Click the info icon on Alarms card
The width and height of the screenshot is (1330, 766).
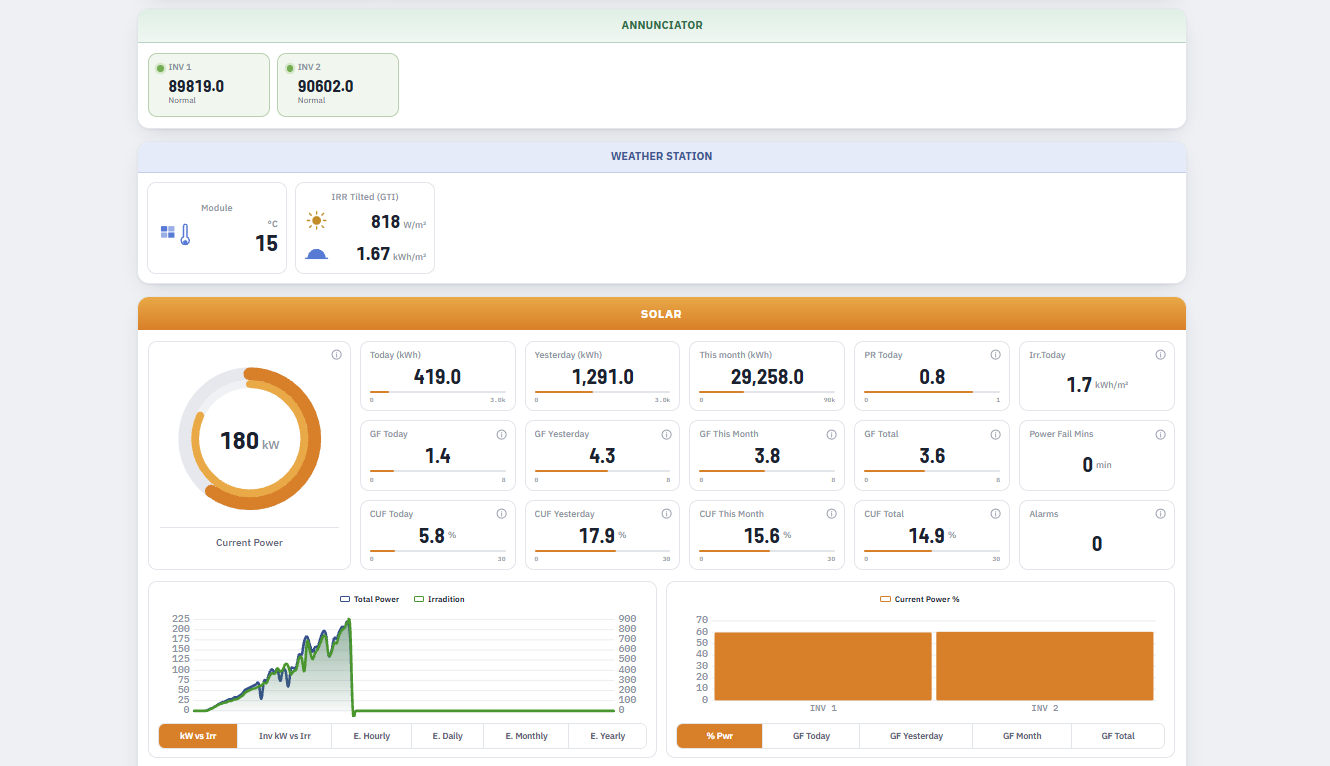pyautogui.click(x=1160, y=514)
